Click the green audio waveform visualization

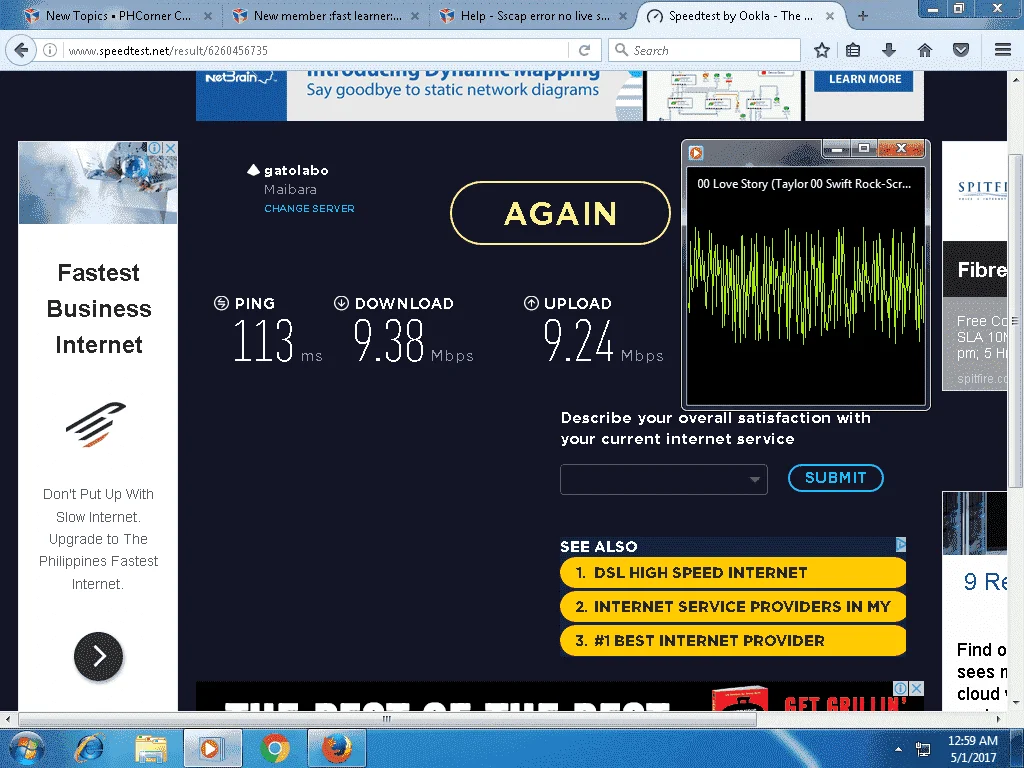(x=807, y=285)
